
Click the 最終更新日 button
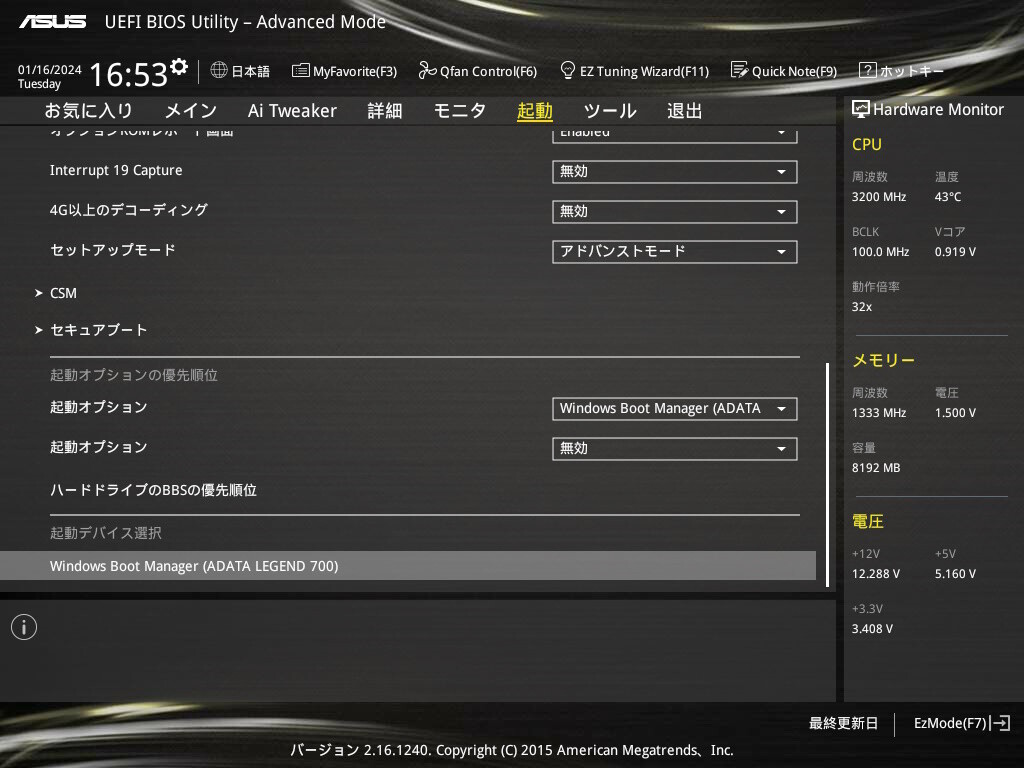(843, 723)
